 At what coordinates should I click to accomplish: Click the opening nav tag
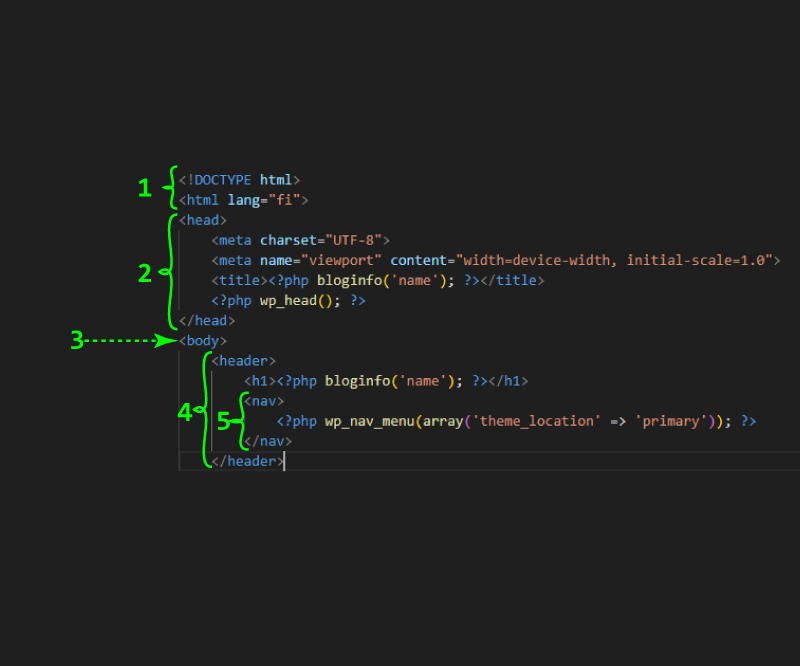(x=264, y=401)
